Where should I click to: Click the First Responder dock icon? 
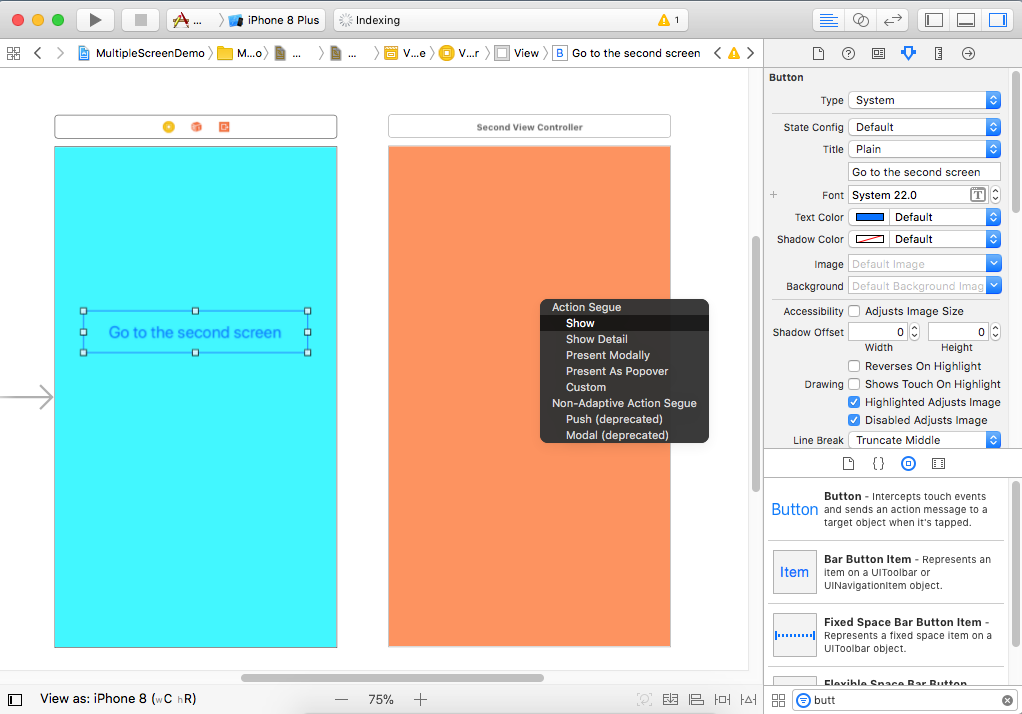(196, 126)
